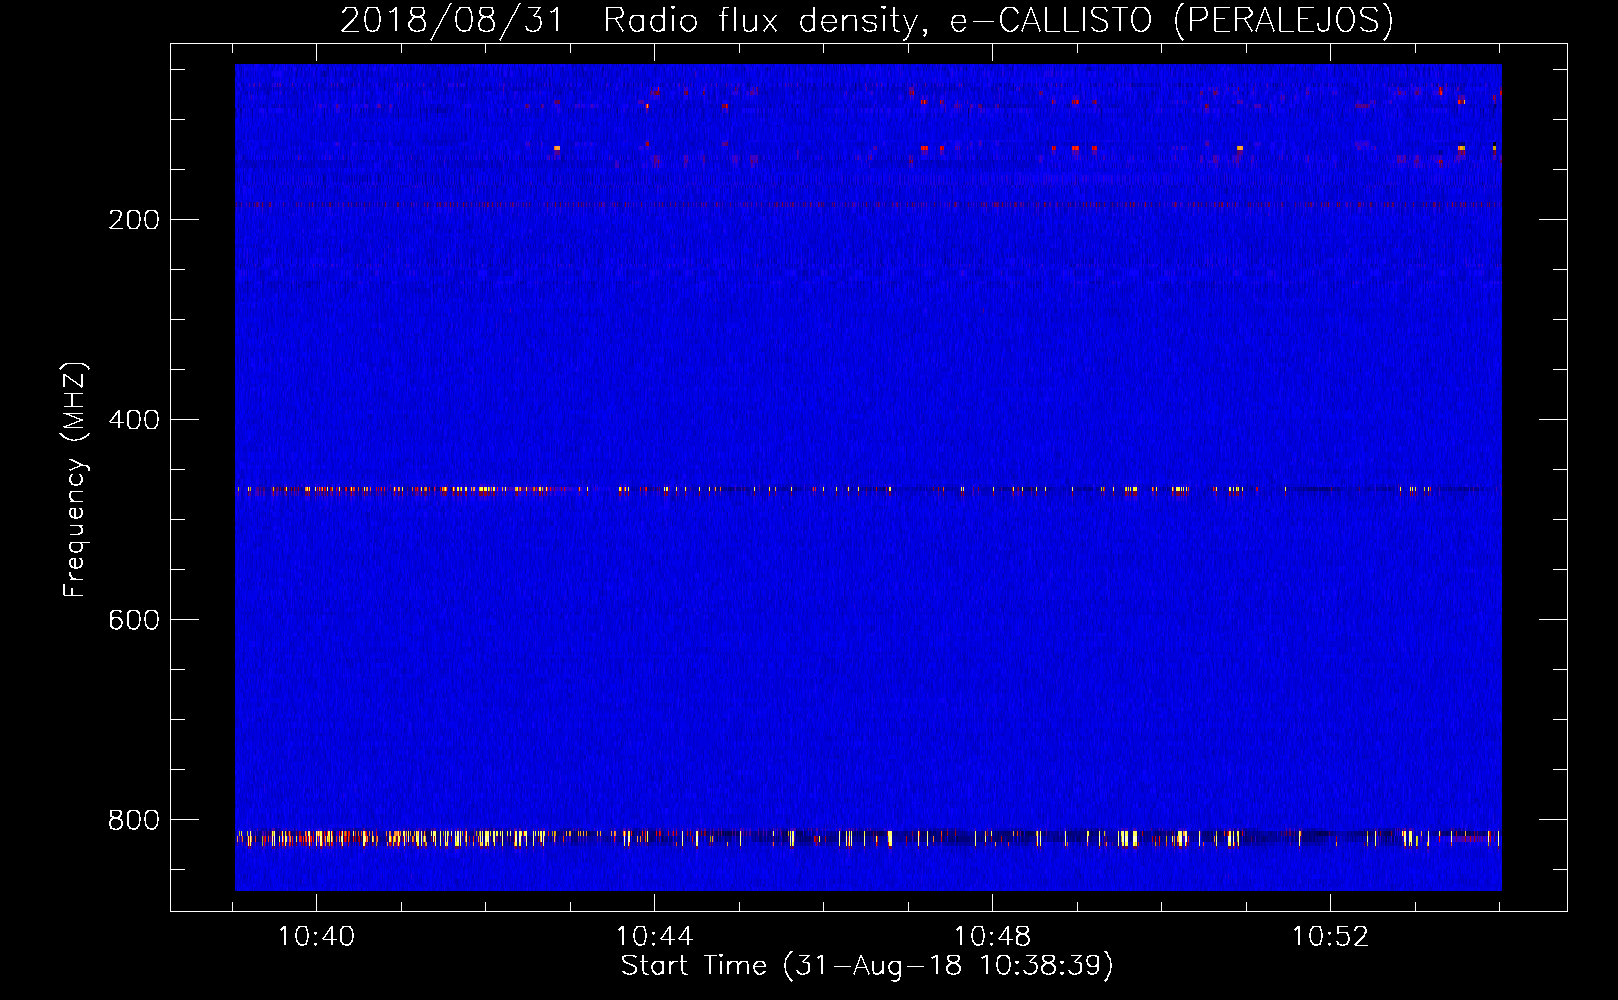Click the 10:52 time tick label
Screen dimensions: 1618x1000
pos(1330,937)
